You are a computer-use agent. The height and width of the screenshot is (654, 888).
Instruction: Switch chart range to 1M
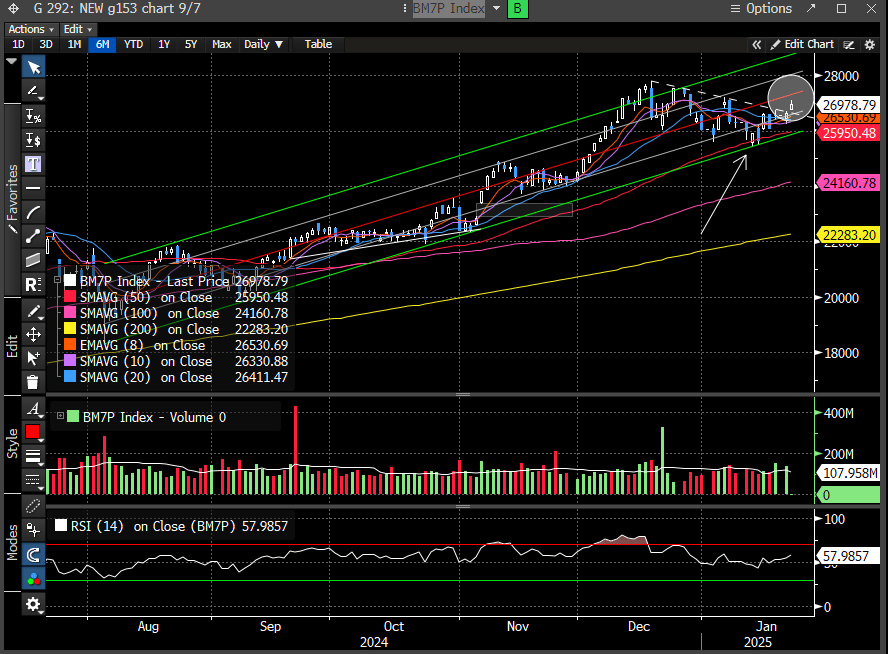[74, 44]
